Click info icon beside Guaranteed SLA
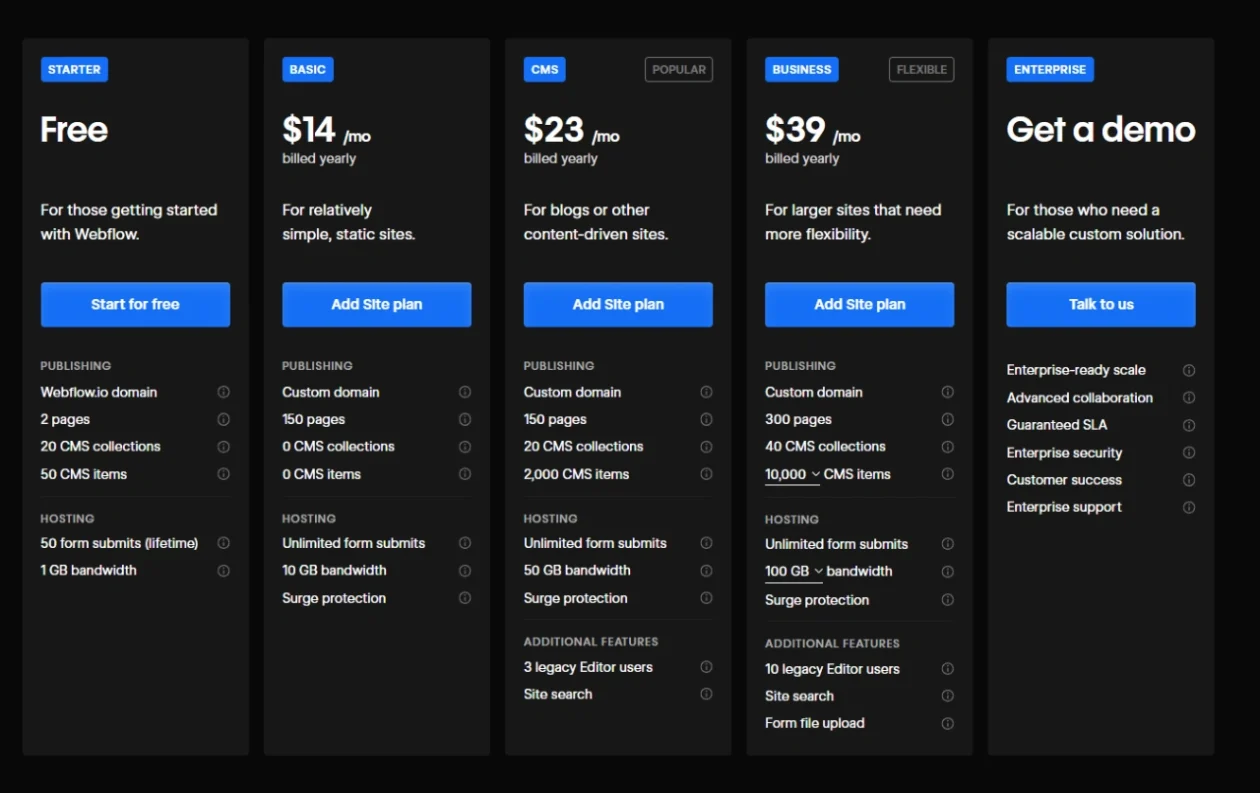 [1189, 425]
